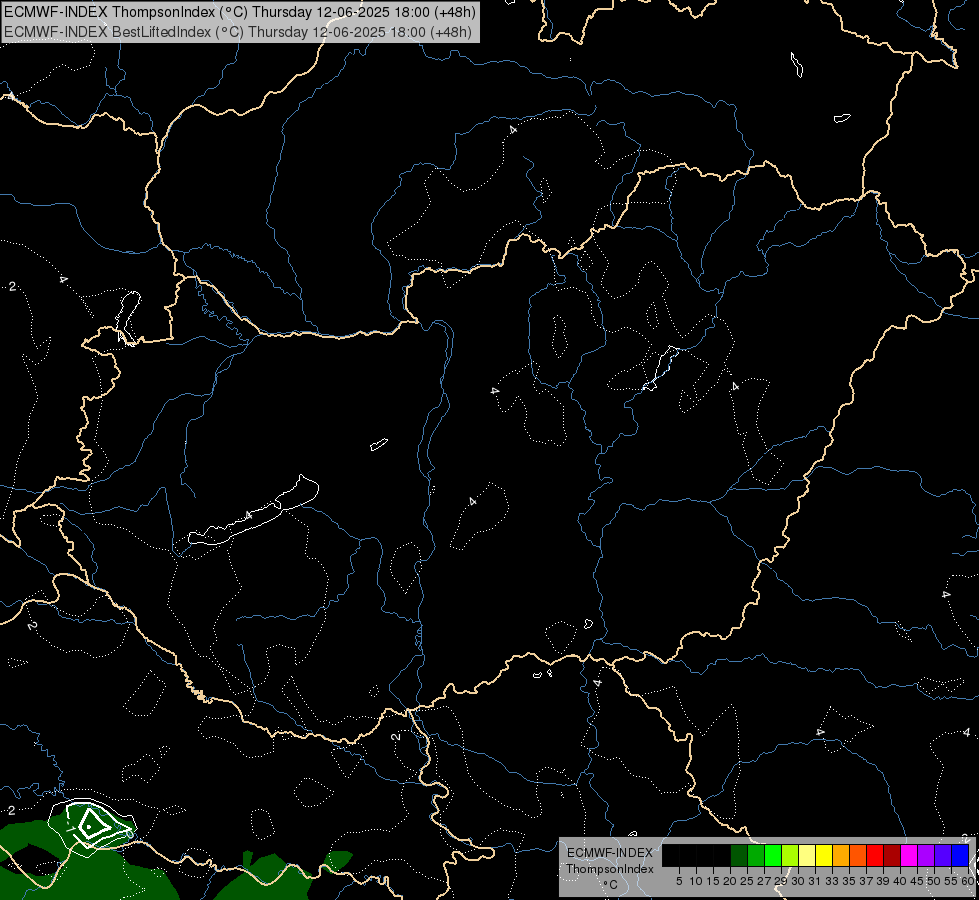Screen dimensions: 979x900
Task: Click the ThompsonIndex title line at top
Action: [240, 12]
